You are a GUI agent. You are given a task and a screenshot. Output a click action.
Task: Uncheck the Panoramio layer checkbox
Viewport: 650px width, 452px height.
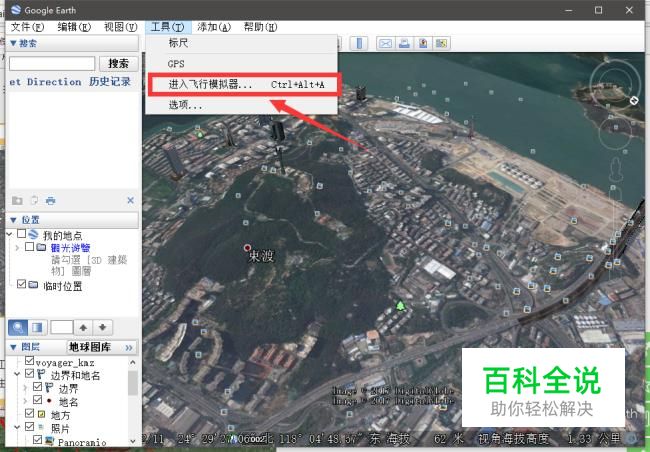[x=37, y=440]
